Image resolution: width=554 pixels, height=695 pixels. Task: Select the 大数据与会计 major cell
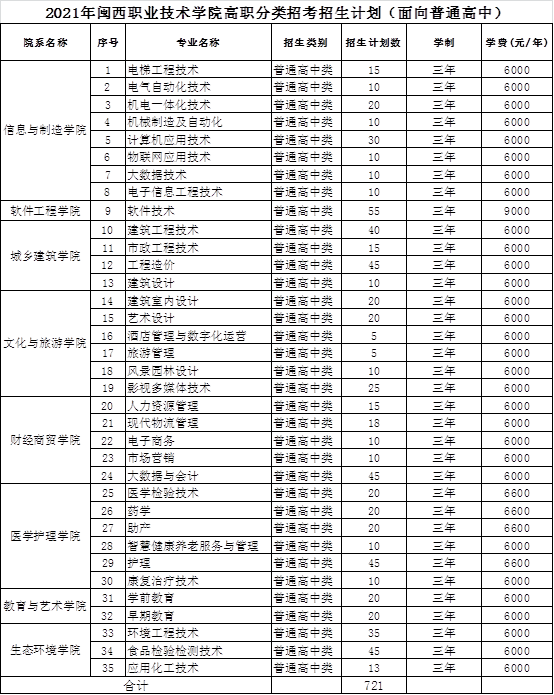[x=198, y=476]
